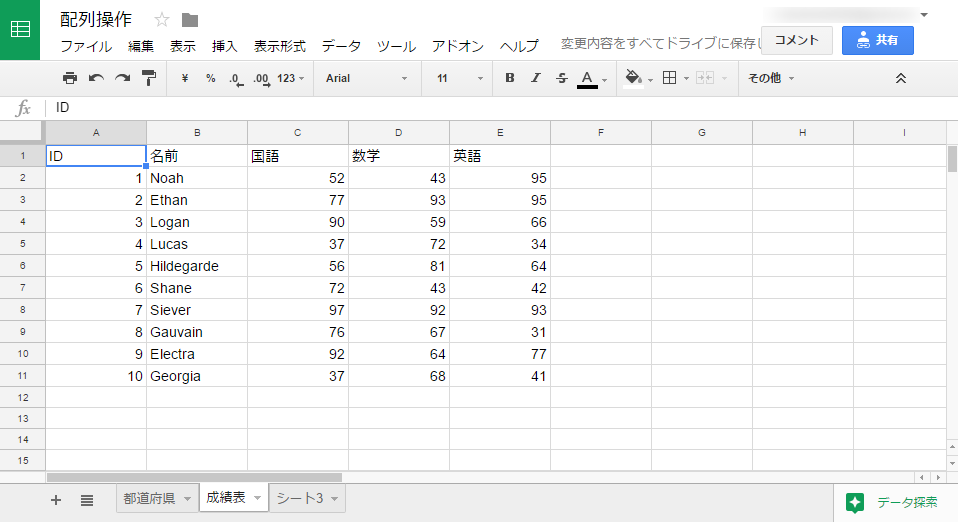958x522 pixels.
Task: Select the paint format tool
Action: point(148,78)
